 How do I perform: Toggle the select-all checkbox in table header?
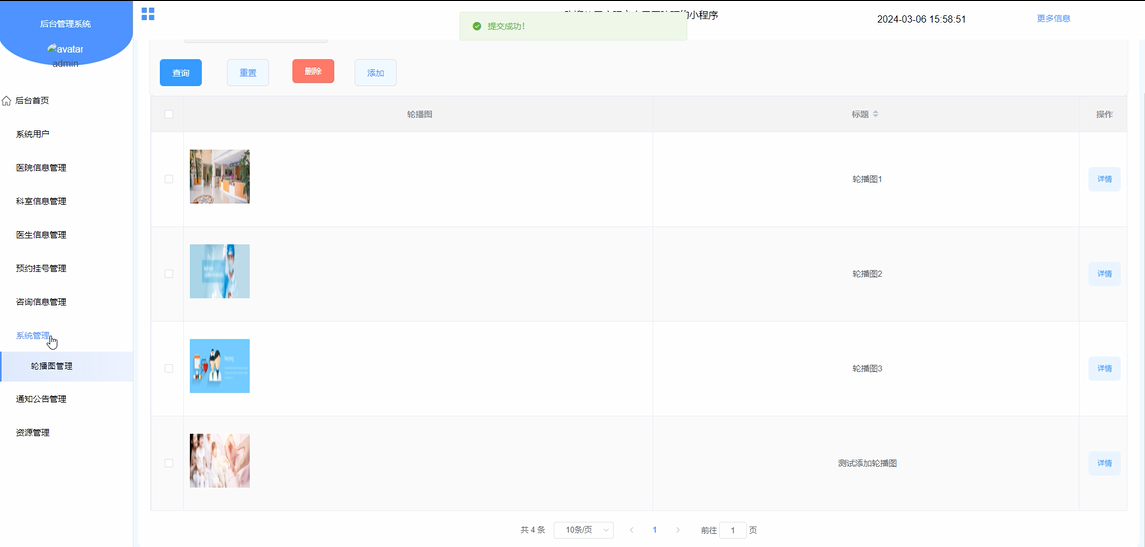[x=169, y=115]
